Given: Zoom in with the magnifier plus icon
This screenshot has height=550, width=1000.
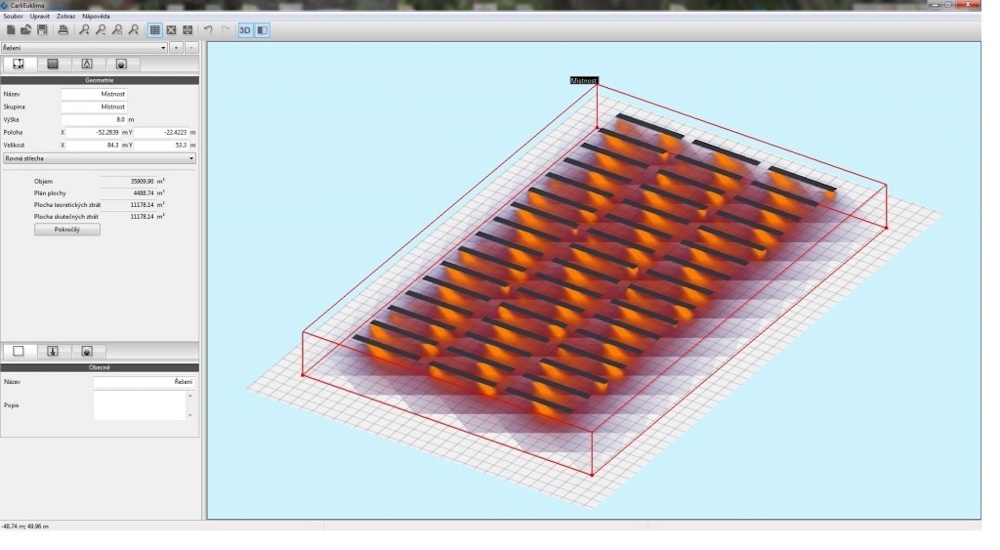Looking at the screenshot, I should coord(85,31).
